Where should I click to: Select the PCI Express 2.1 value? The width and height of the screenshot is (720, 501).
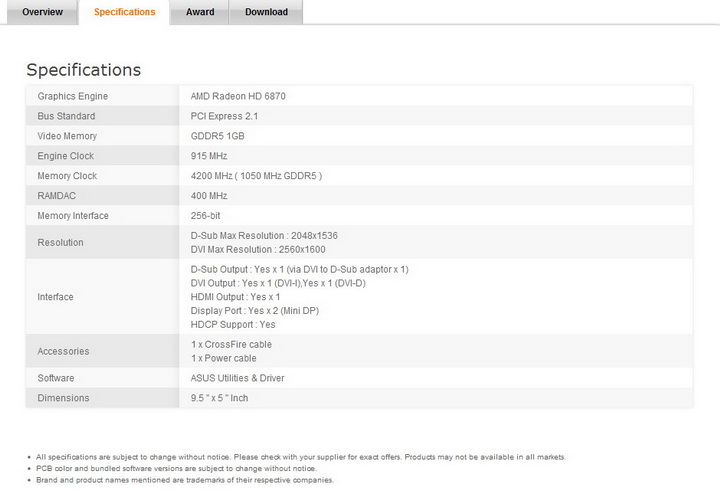[224, 116]
